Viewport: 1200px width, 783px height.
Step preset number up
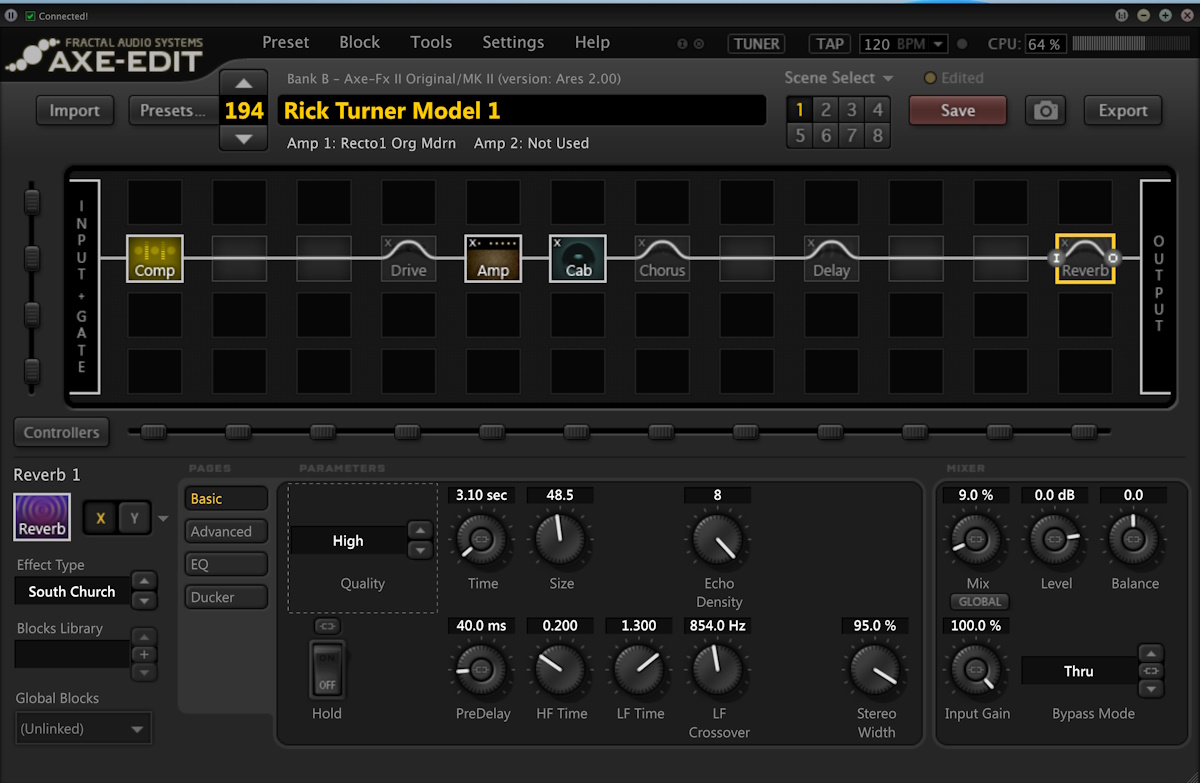pyautogui.click(x=244, y=83)
